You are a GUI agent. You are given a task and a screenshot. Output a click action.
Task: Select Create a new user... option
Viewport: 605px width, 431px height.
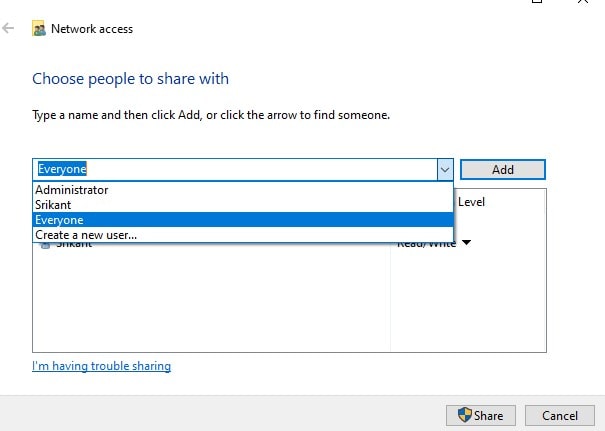point(86,235)
